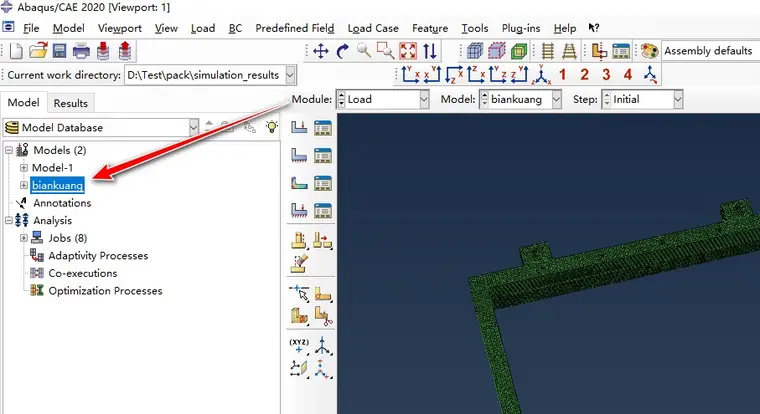Click the Cycle Views arrows icon

pos(430,51)
